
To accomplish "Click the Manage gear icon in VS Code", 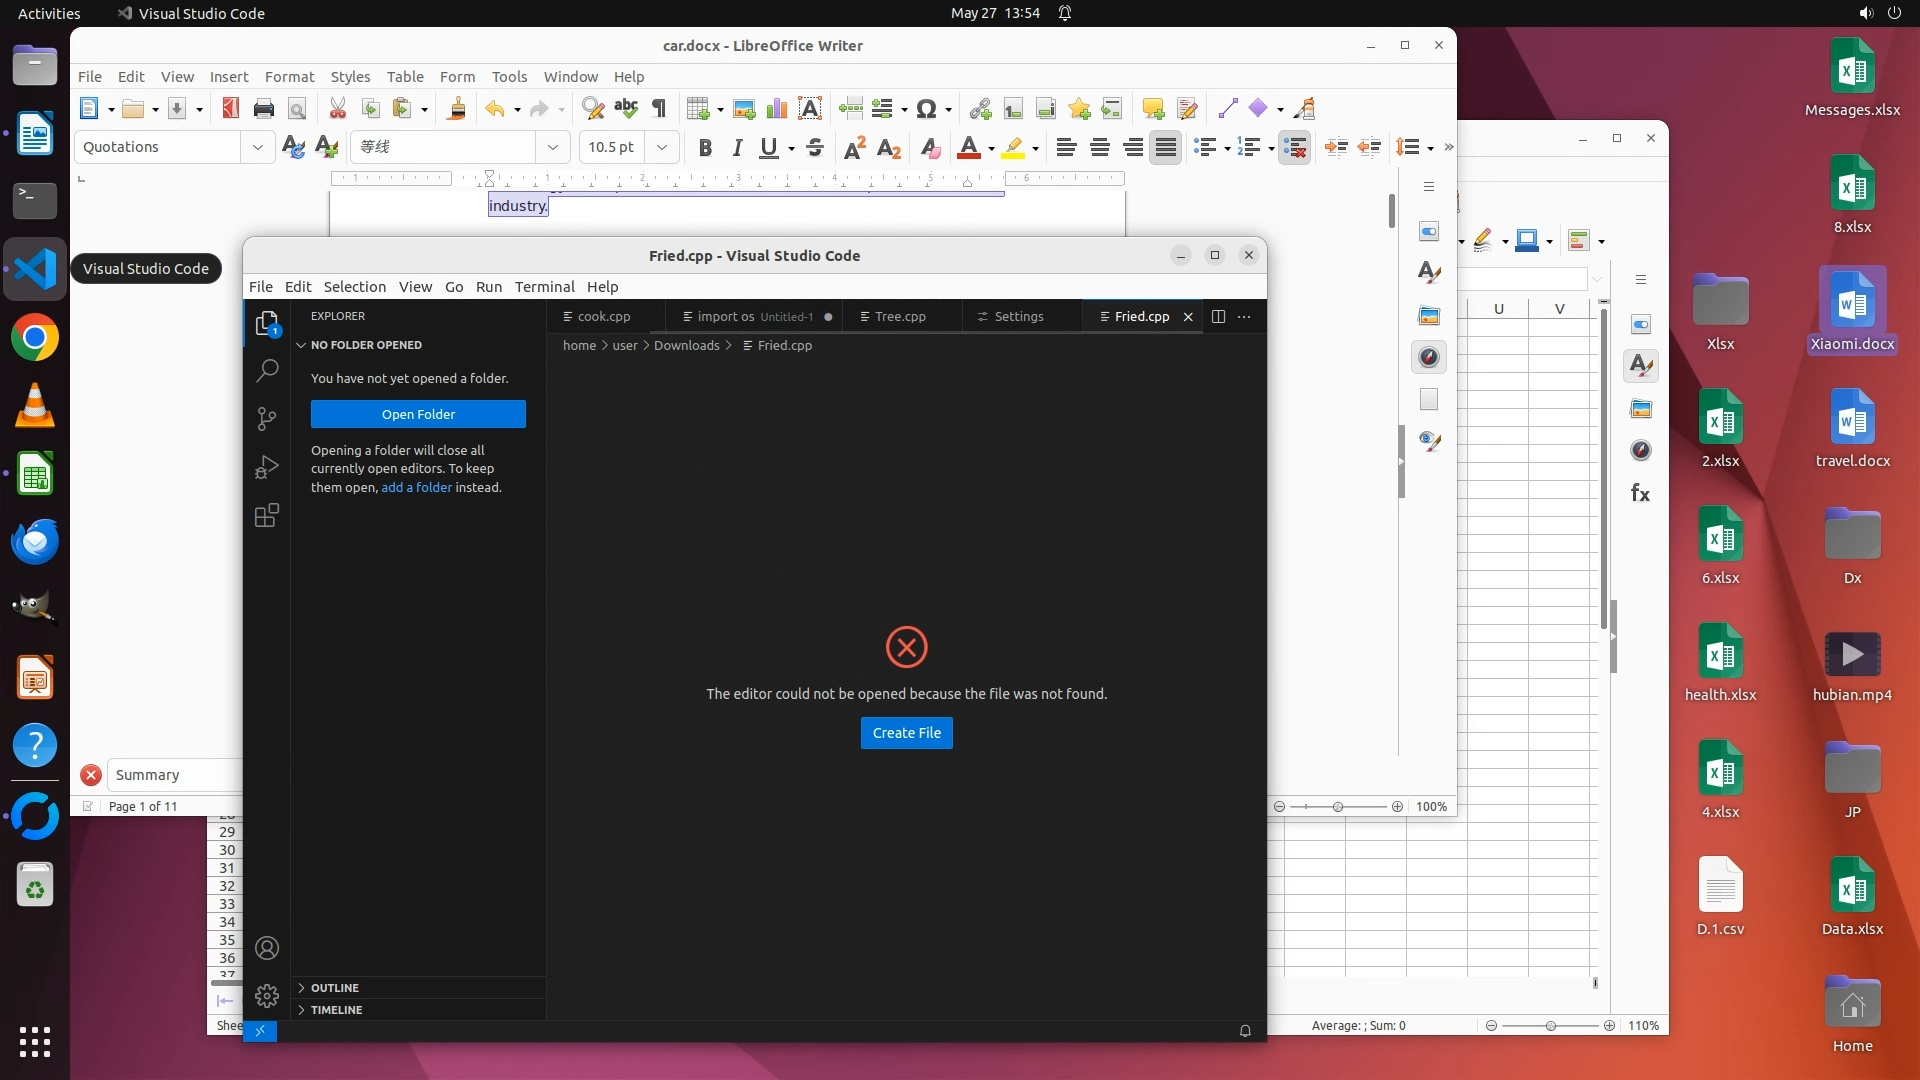I will click(x=266, y=995).
